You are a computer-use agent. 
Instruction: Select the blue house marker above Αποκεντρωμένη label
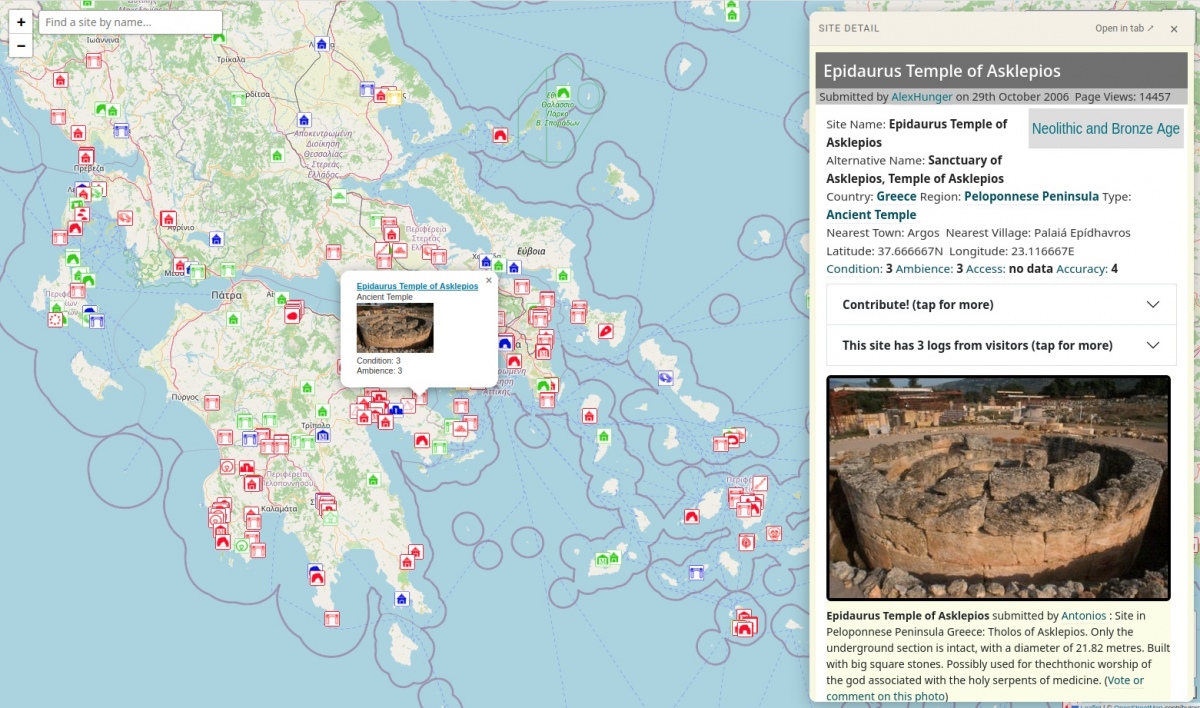304,120
